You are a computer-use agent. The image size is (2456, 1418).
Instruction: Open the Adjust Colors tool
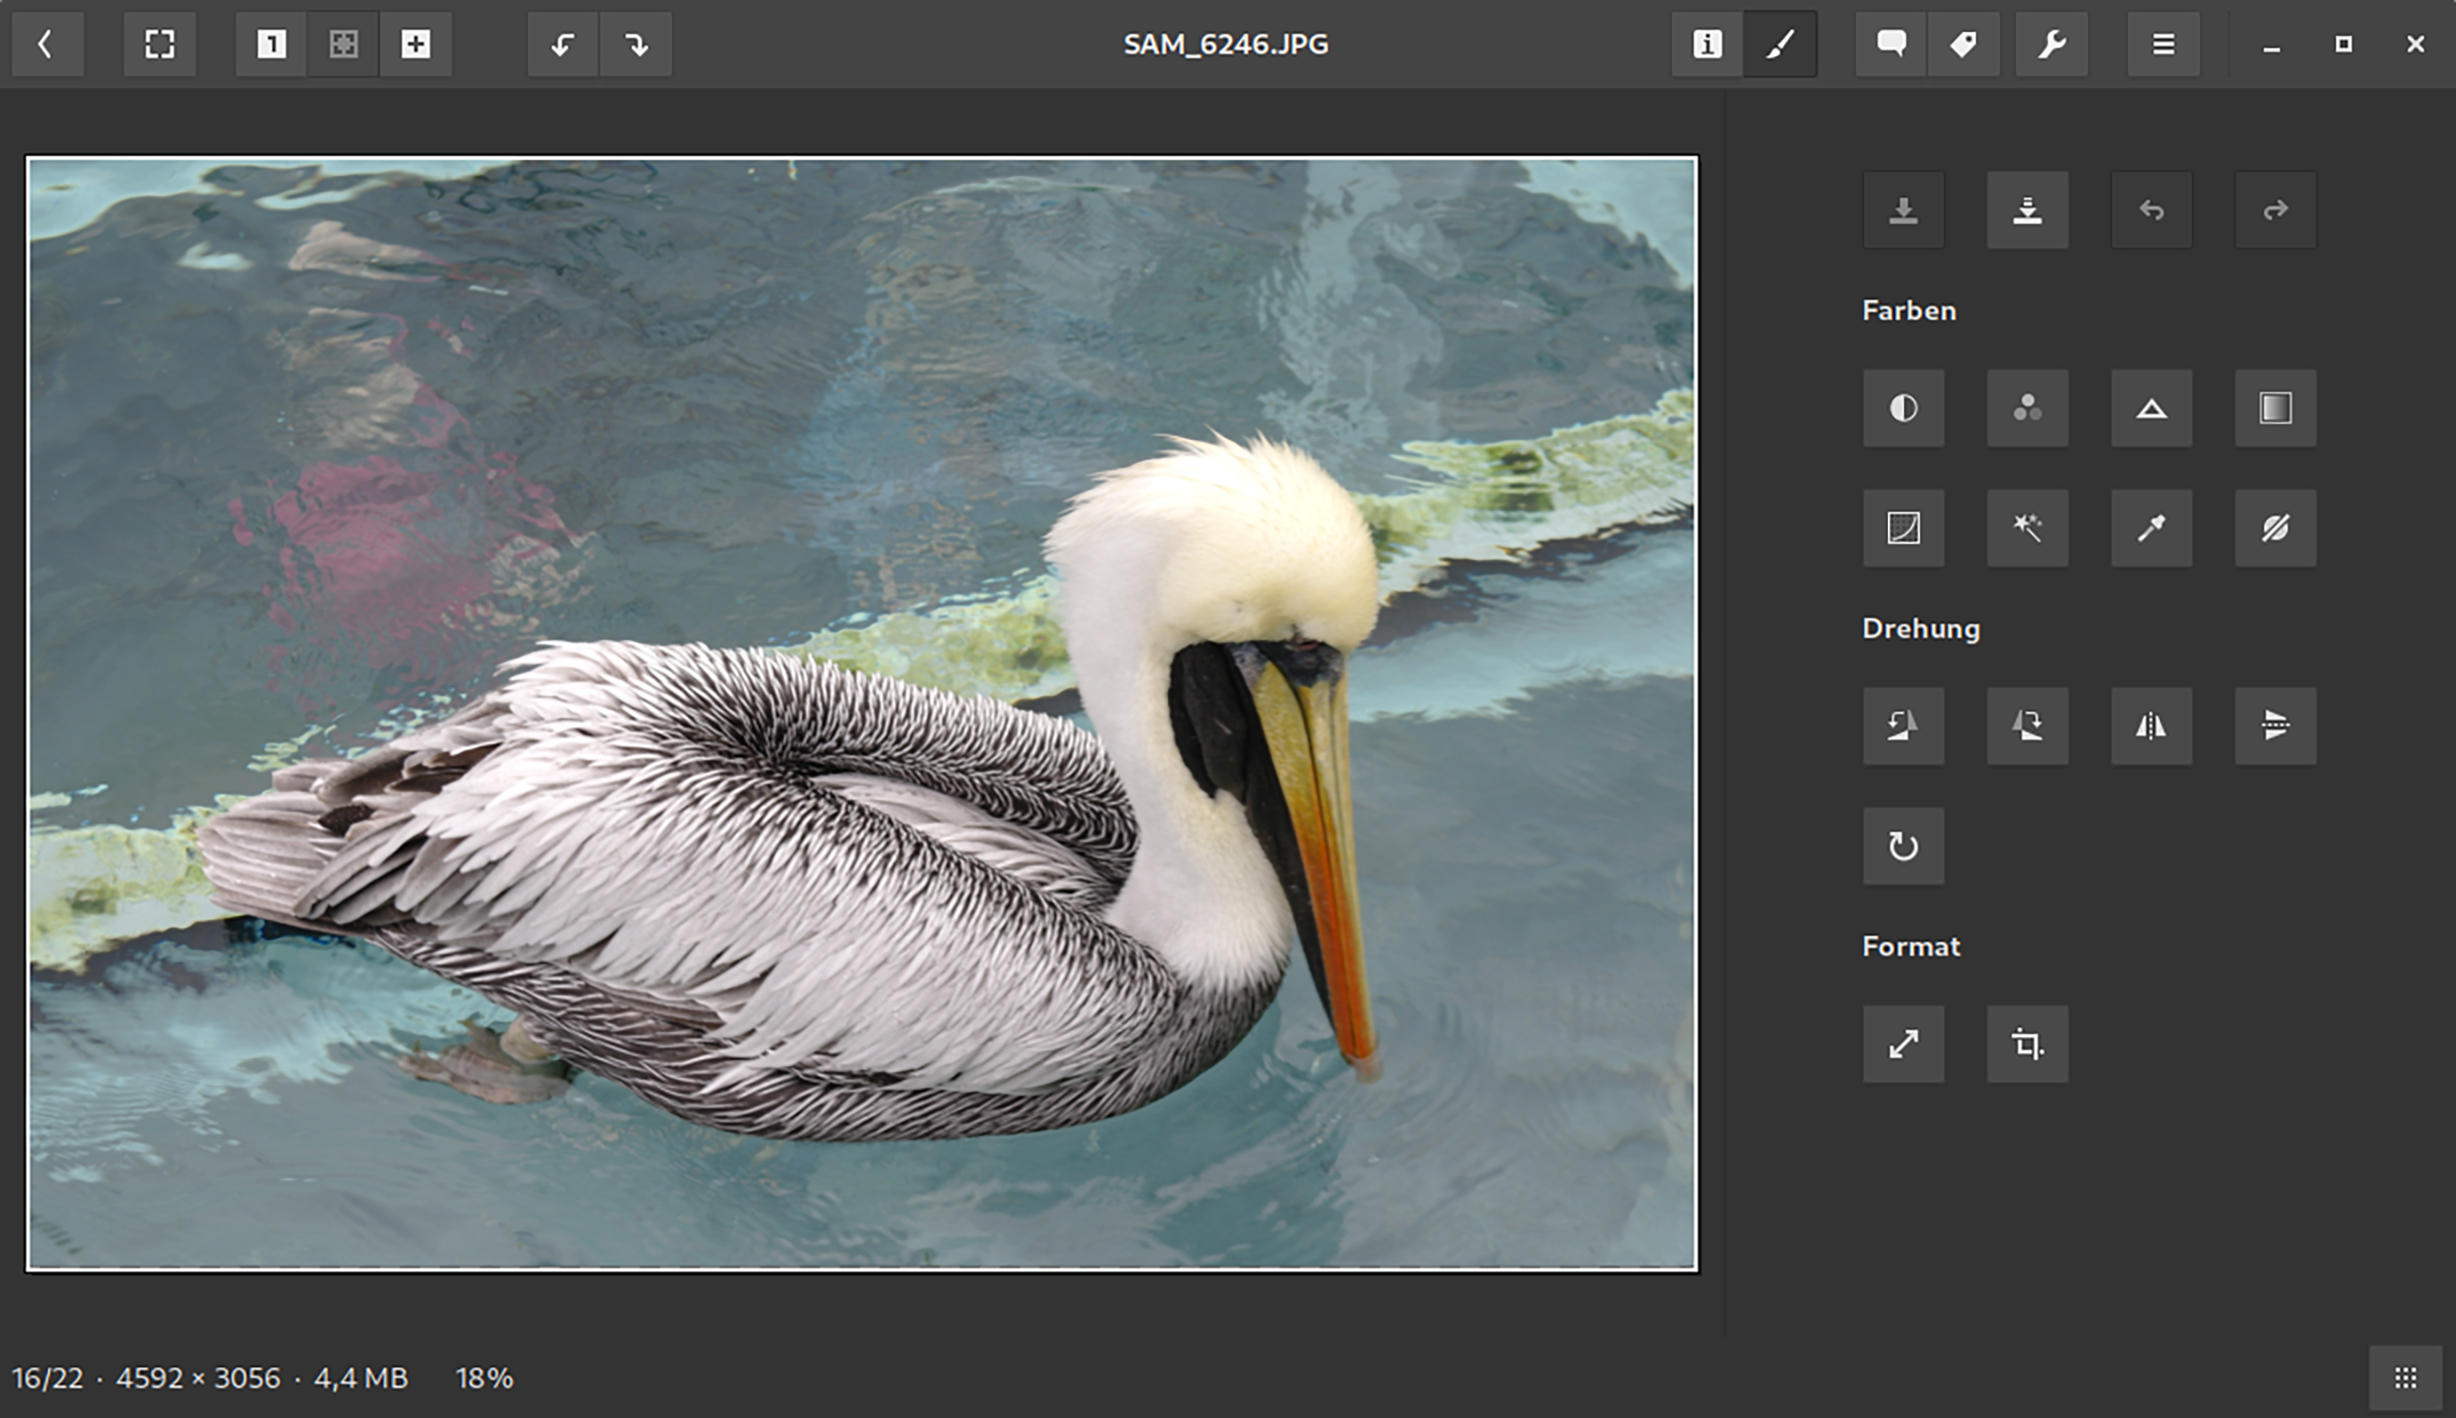[2027, 408]
